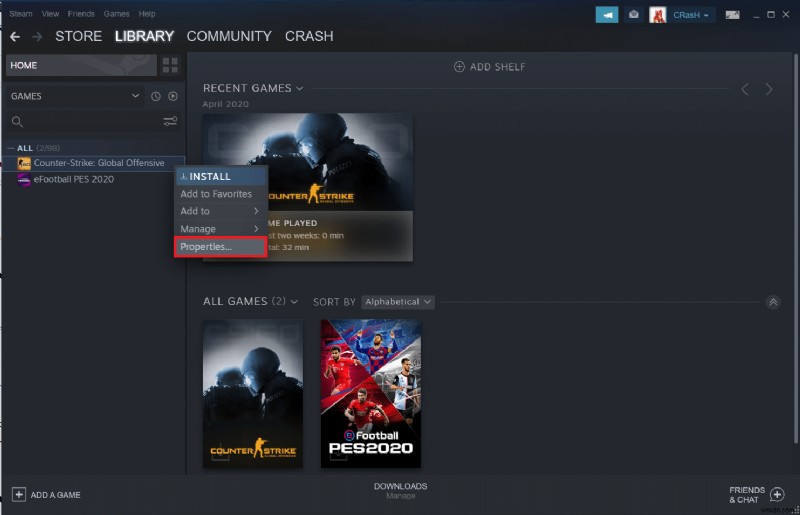Click the library search magnifier icon

pos(17,121)
